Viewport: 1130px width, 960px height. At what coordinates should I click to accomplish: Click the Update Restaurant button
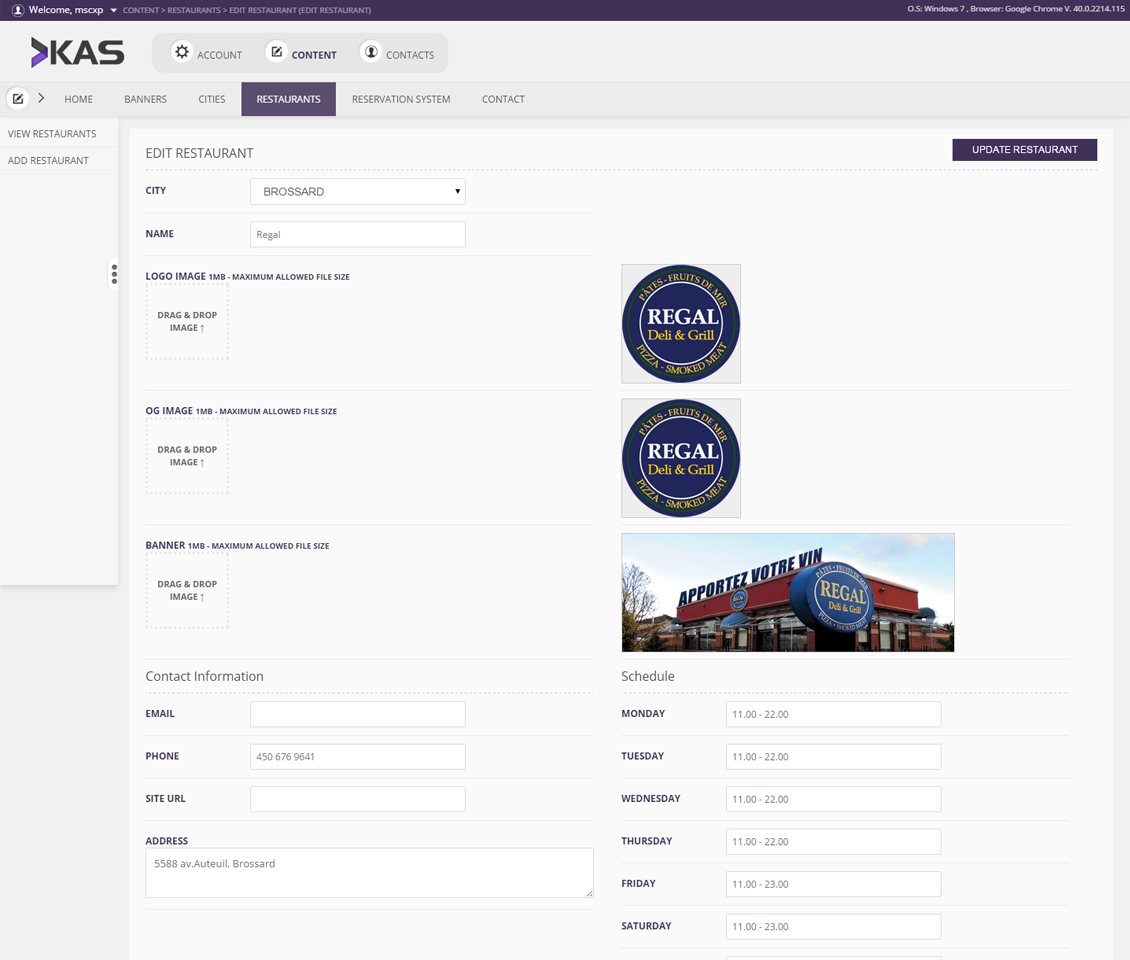click(x=1025, y=150)
